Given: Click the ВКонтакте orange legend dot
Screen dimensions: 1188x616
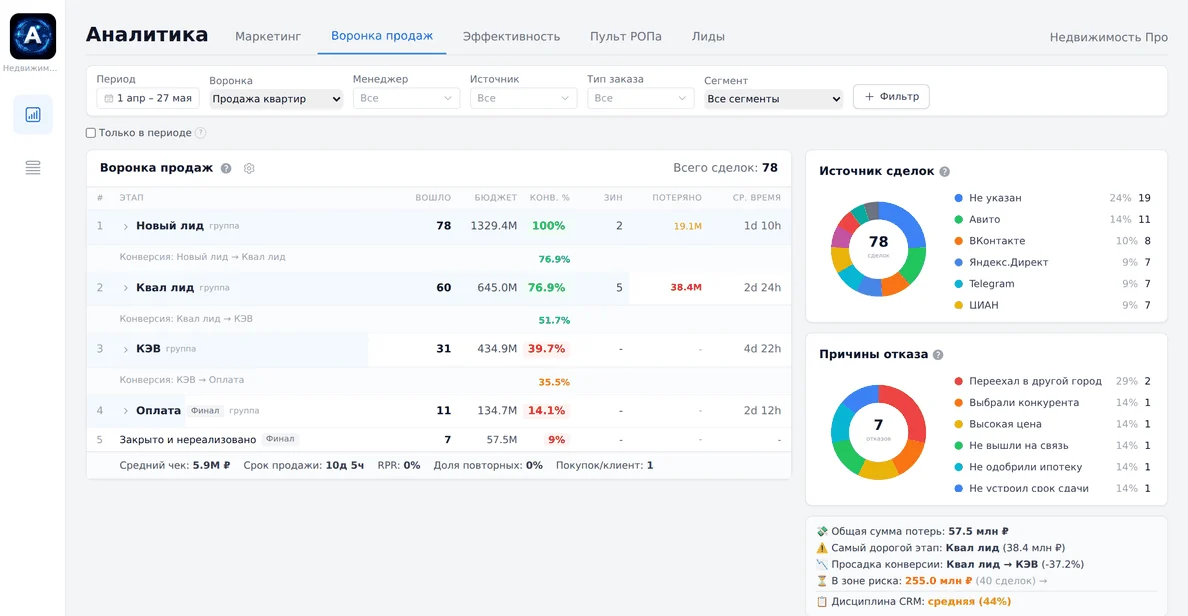Looking at the screenshot, I should coord(958,241).
